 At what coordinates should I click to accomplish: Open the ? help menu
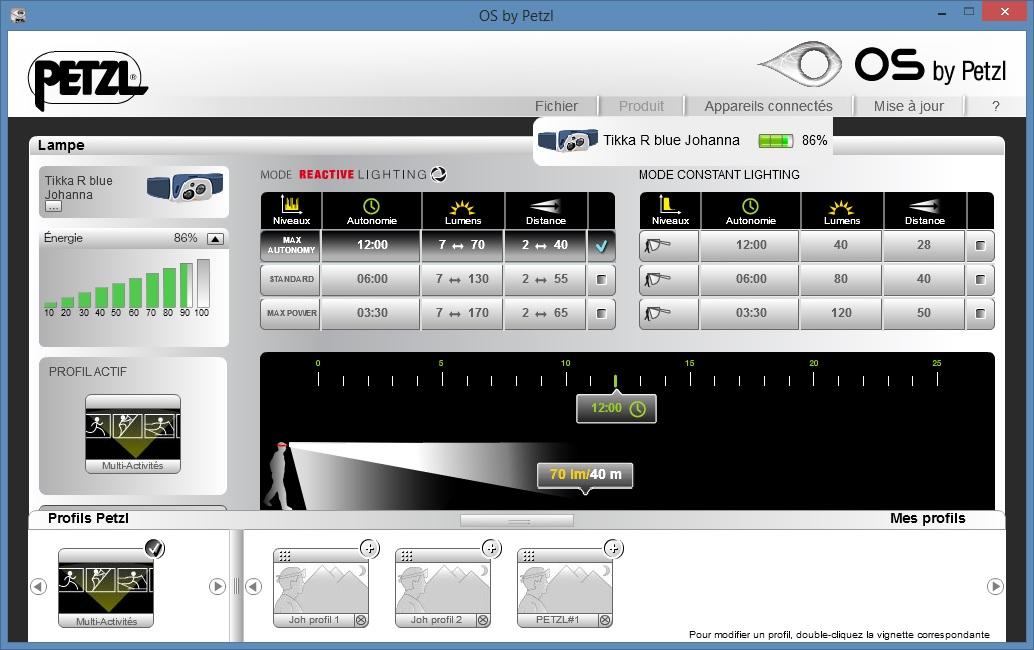point(996,106)
